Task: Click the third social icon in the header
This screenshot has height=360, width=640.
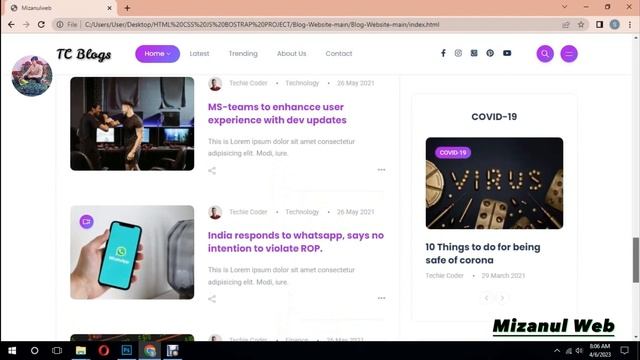Action: tap(474, 53)
